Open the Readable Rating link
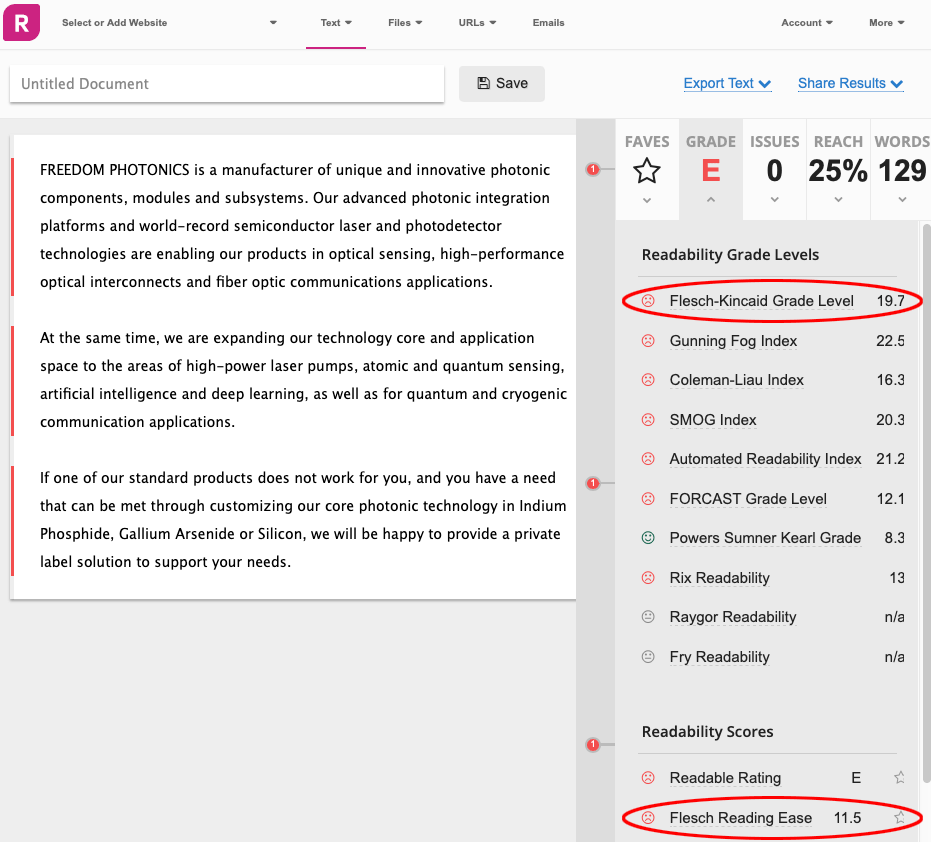This screenshot has height=842, width=931. pos(726,778)
